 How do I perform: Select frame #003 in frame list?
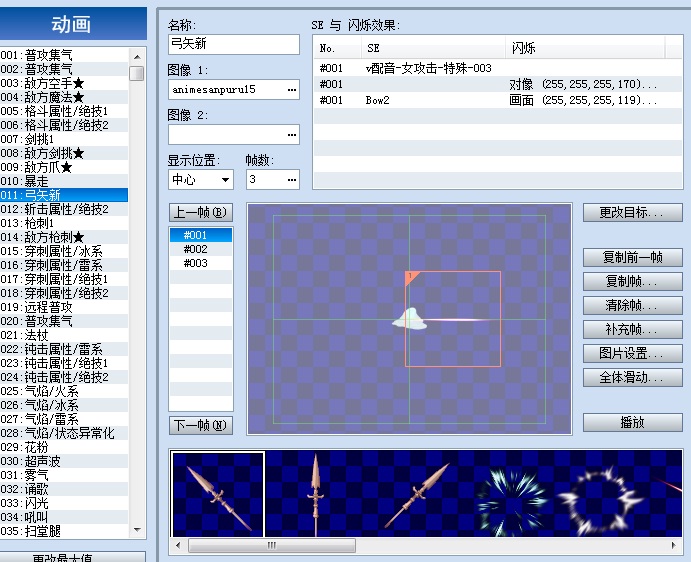201,263
